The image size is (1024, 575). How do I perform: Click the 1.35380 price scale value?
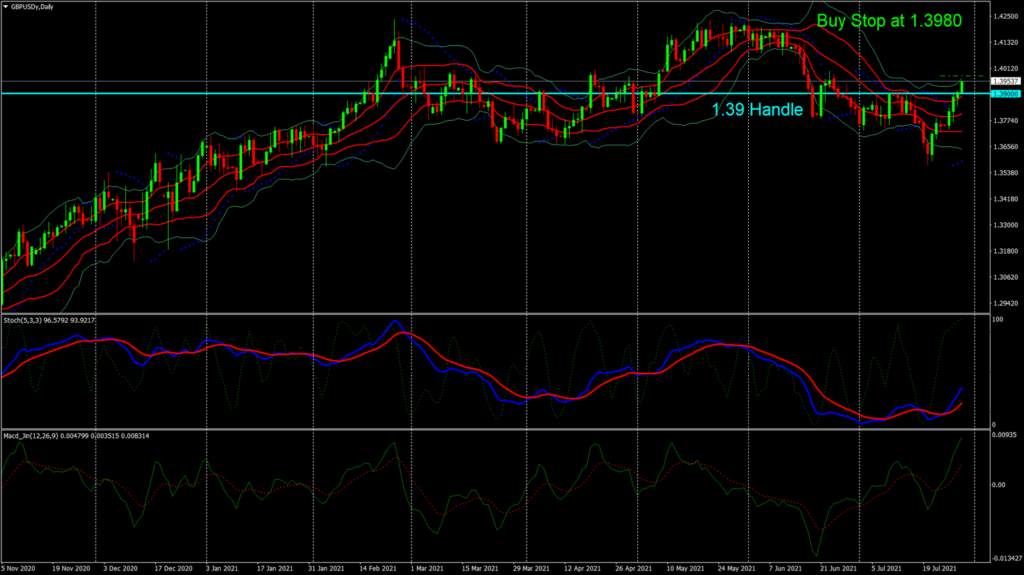1006,173
